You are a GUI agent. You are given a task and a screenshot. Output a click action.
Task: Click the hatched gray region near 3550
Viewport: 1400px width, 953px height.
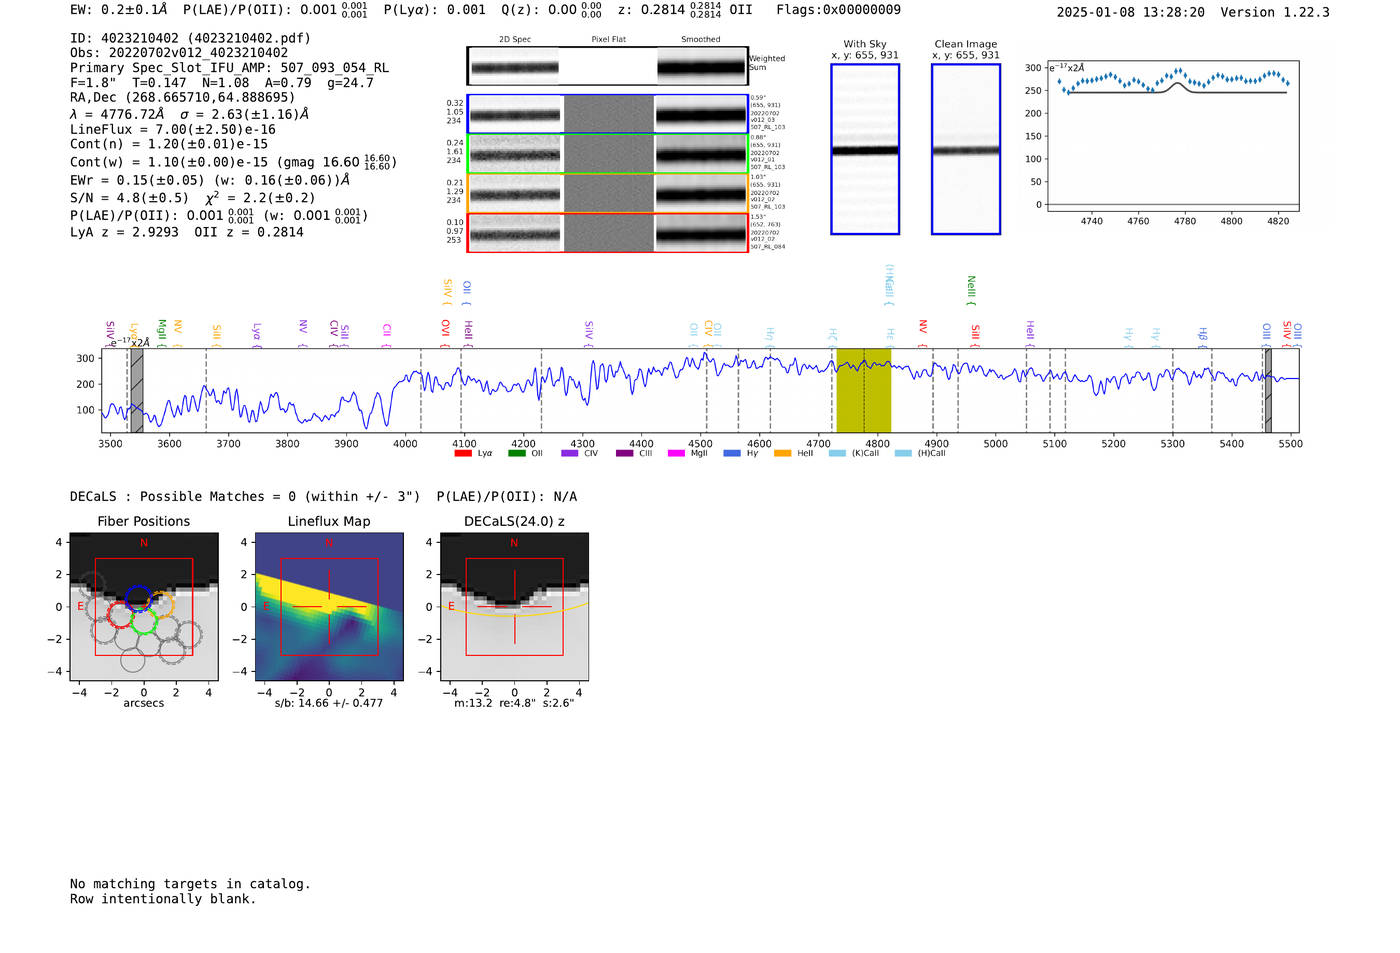pos(137,391)
